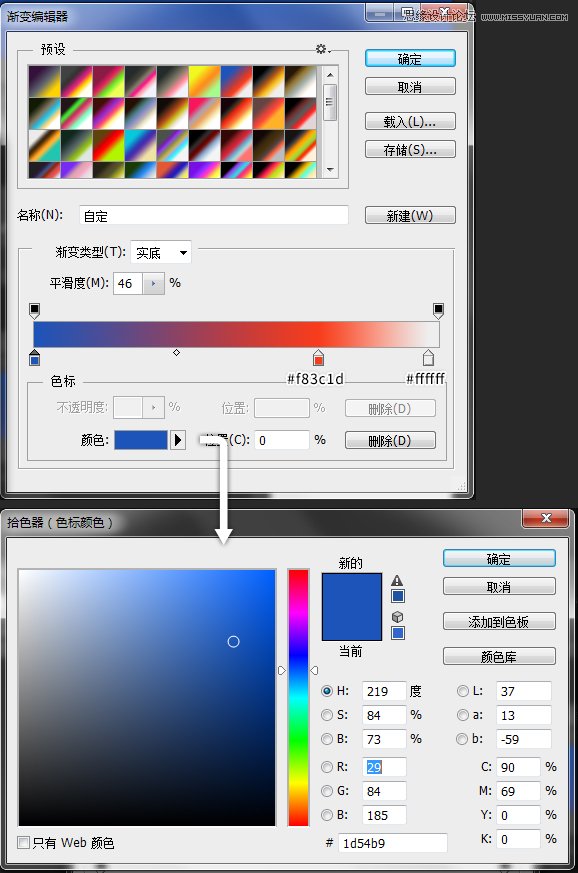Click the out-of-gamut warning triangle icon
578x873 pixels.
[397, 581]
